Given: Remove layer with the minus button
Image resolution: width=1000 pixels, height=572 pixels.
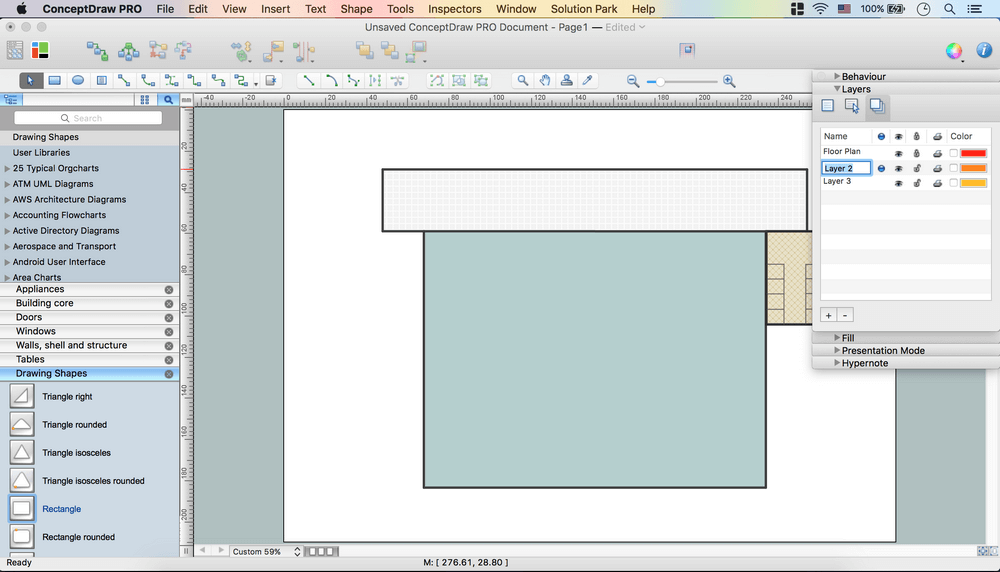Looking at the screenshot, I should click(845, 315).
